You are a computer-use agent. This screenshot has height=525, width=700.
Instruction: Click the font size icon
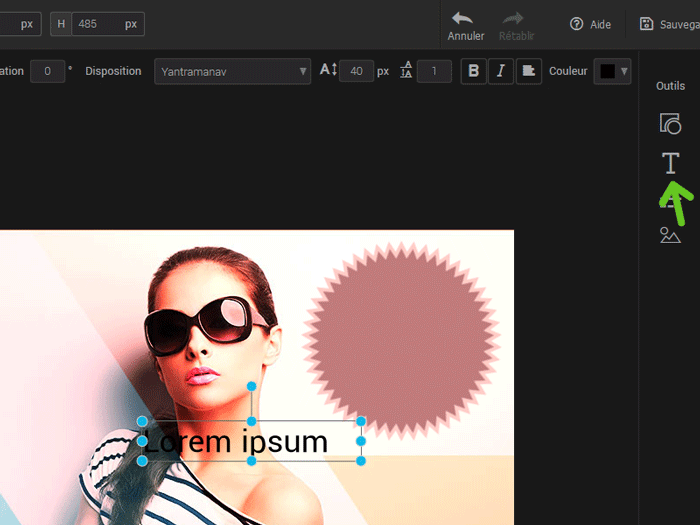point(328,71)
